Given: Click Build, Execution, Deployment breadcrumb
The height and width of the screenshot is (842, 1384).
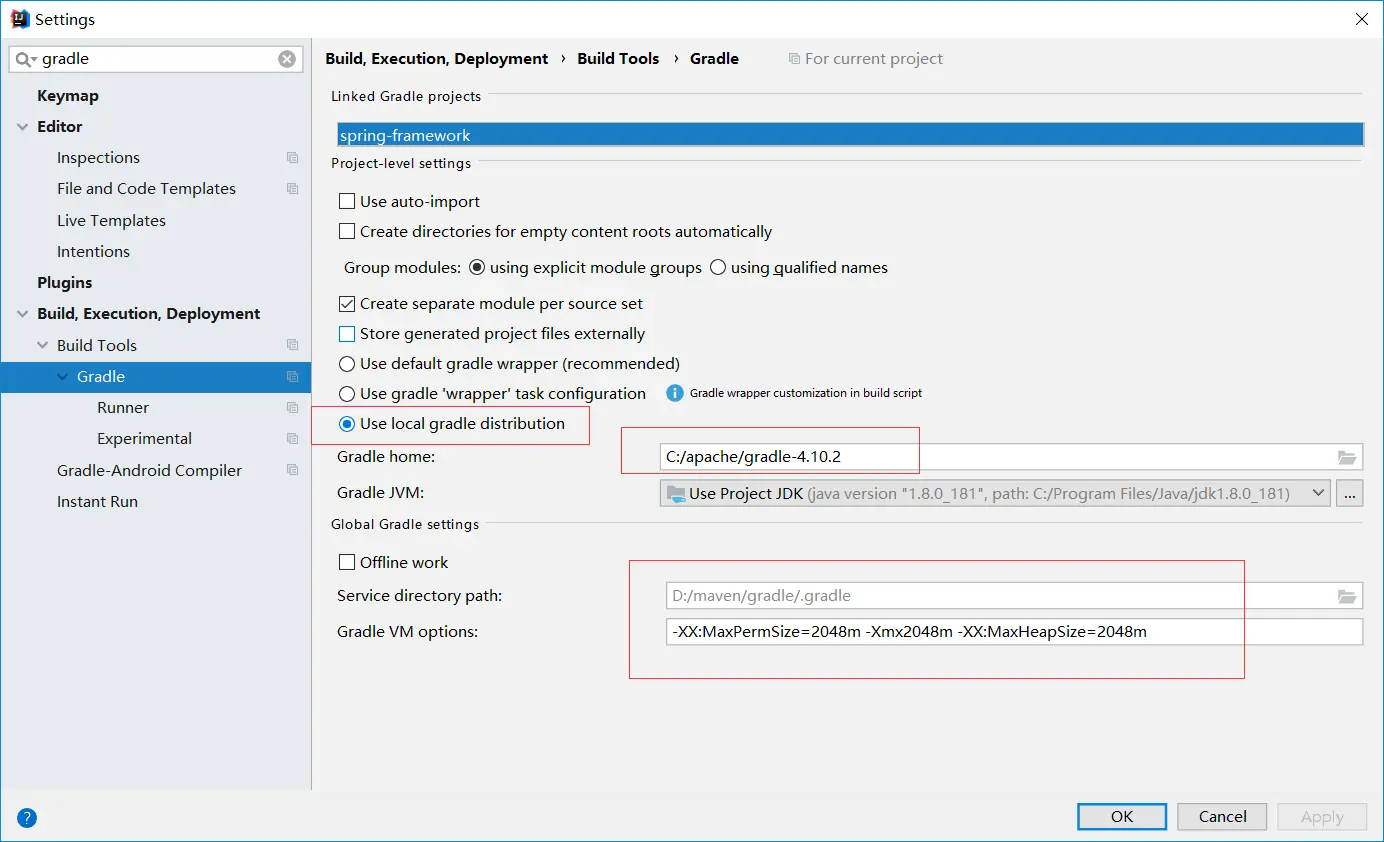Looking at the screenshot, I should click(x=437, y=59).
